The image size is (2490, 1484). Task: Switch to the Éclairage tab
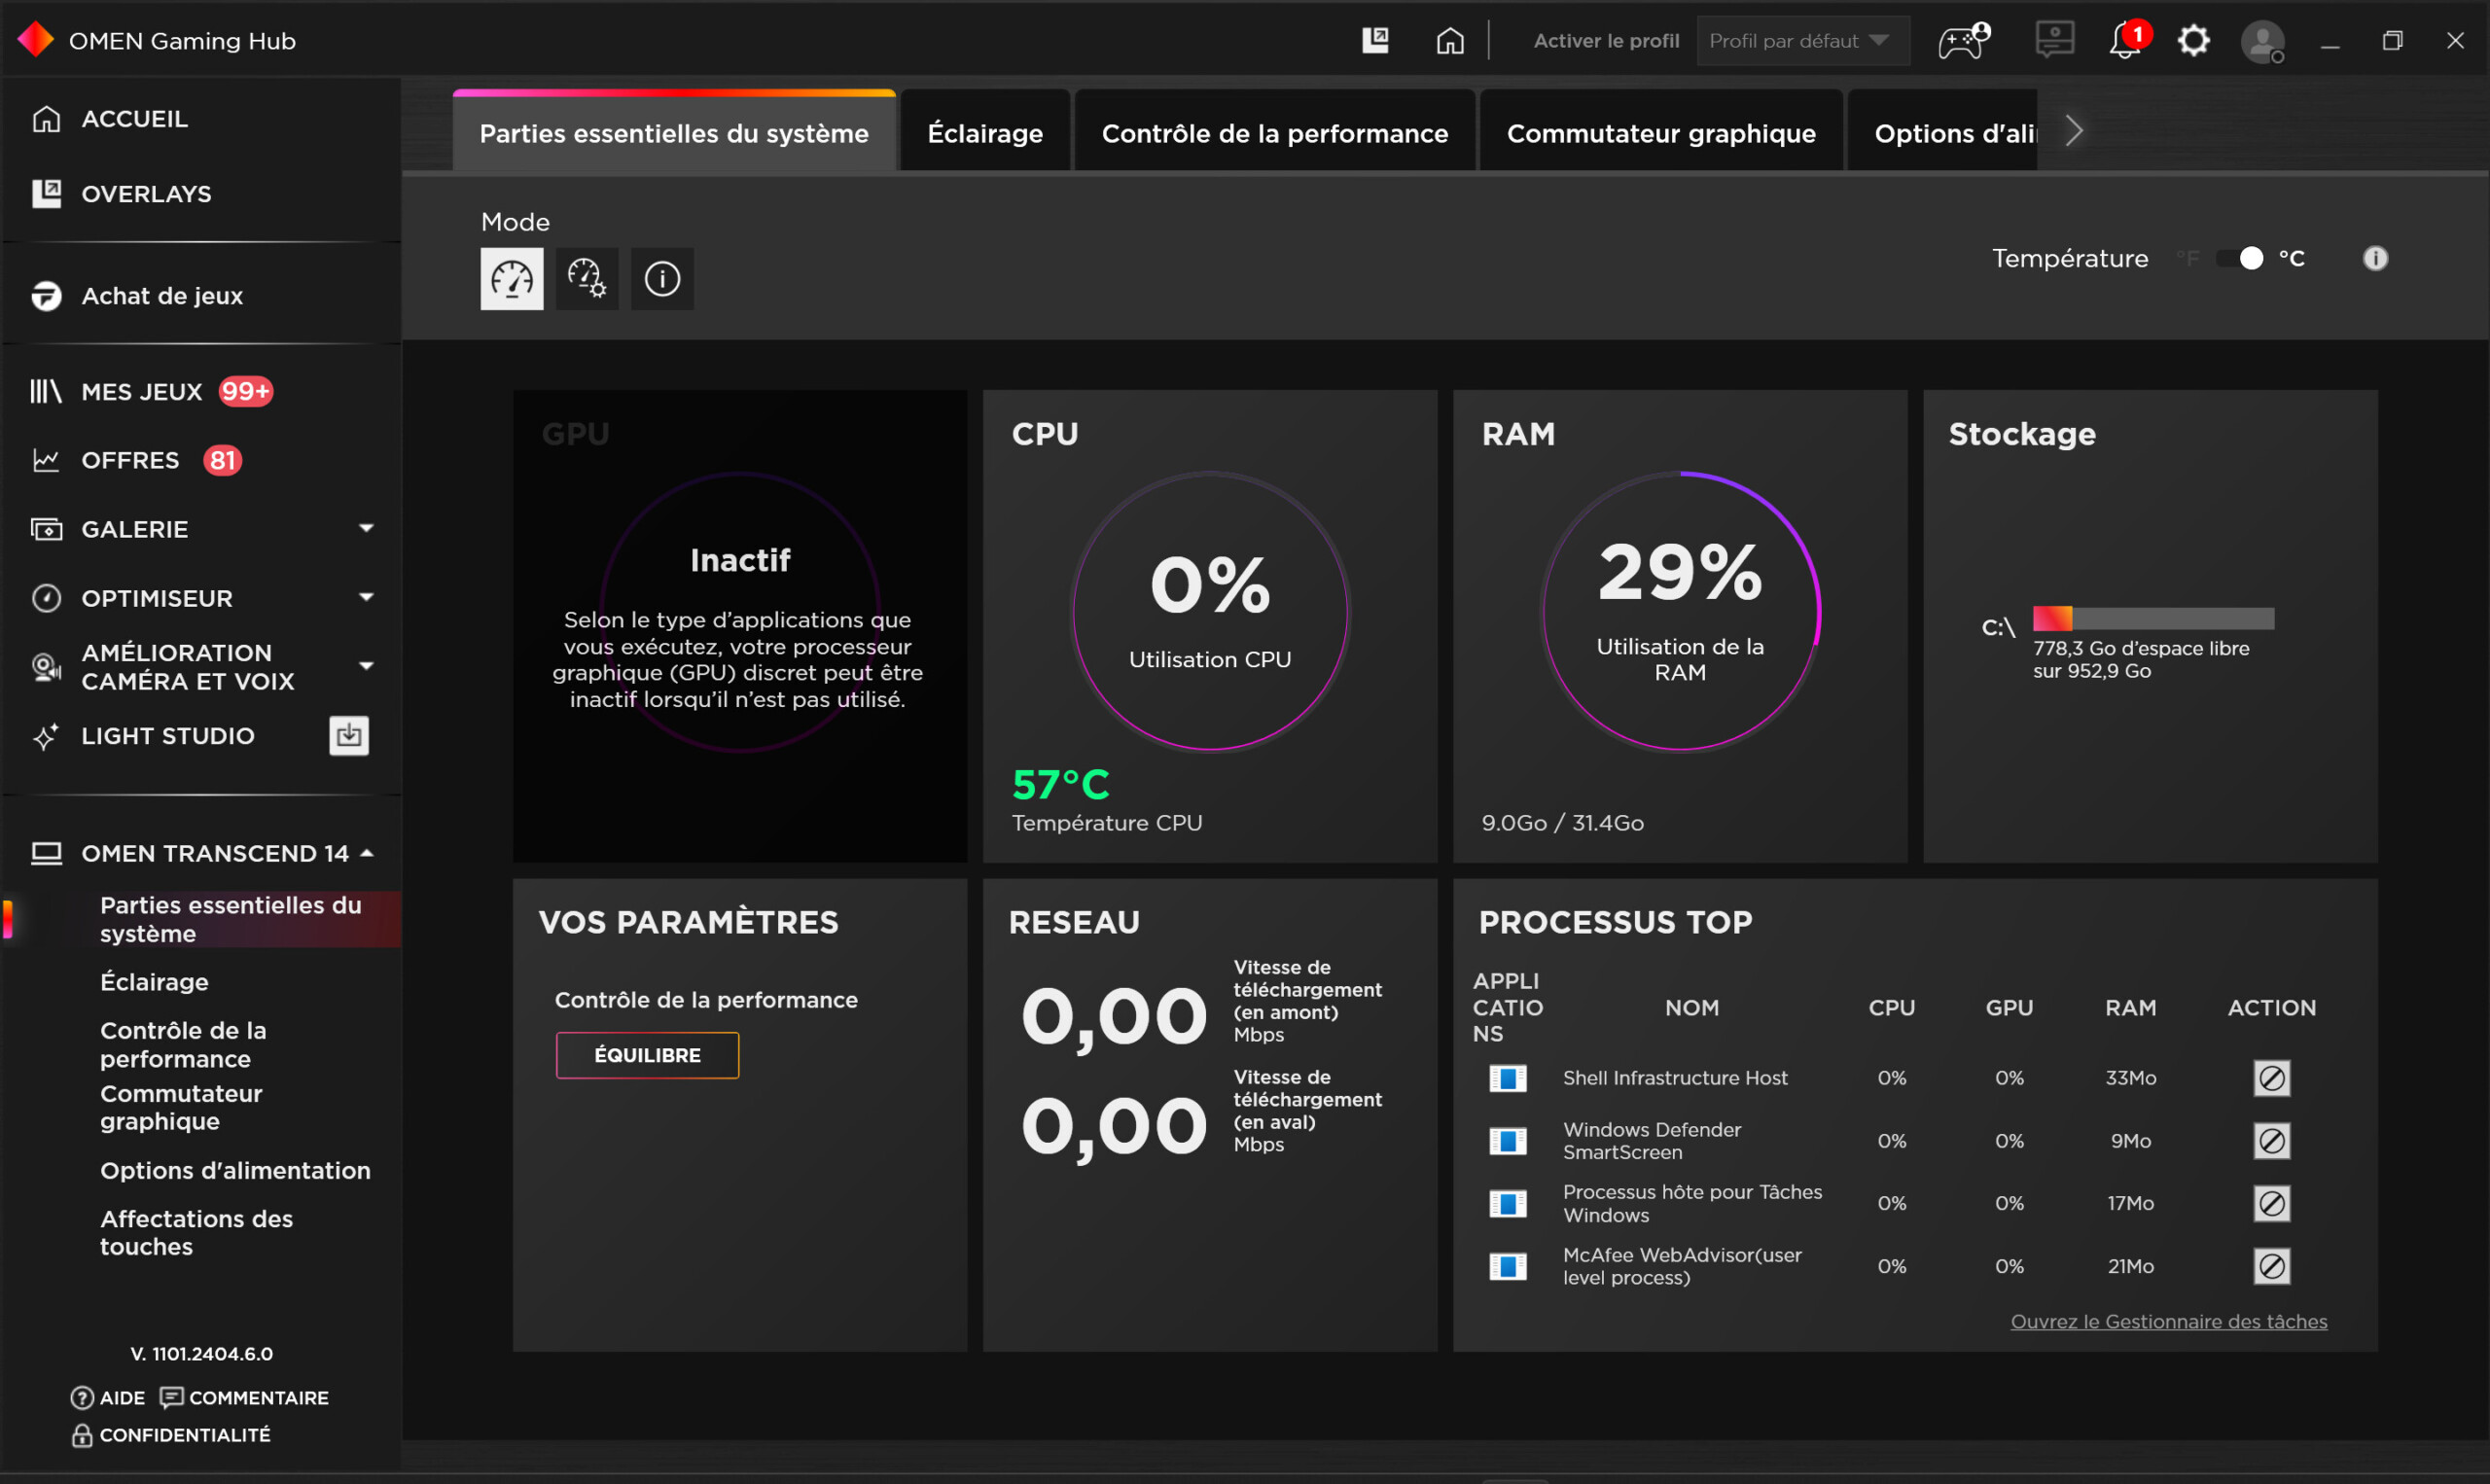coord(985,133)
